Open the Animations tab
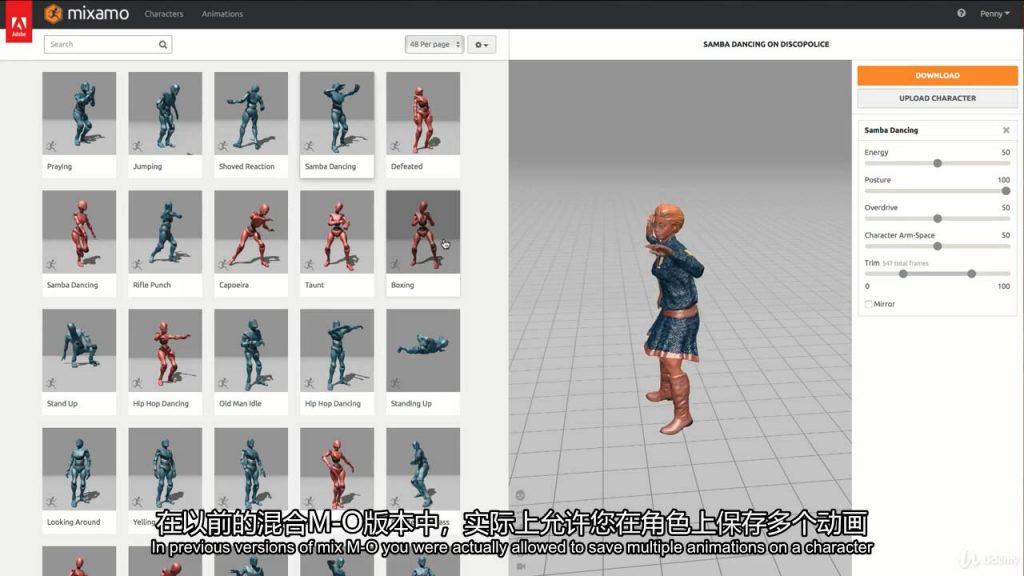 (222, 14)
